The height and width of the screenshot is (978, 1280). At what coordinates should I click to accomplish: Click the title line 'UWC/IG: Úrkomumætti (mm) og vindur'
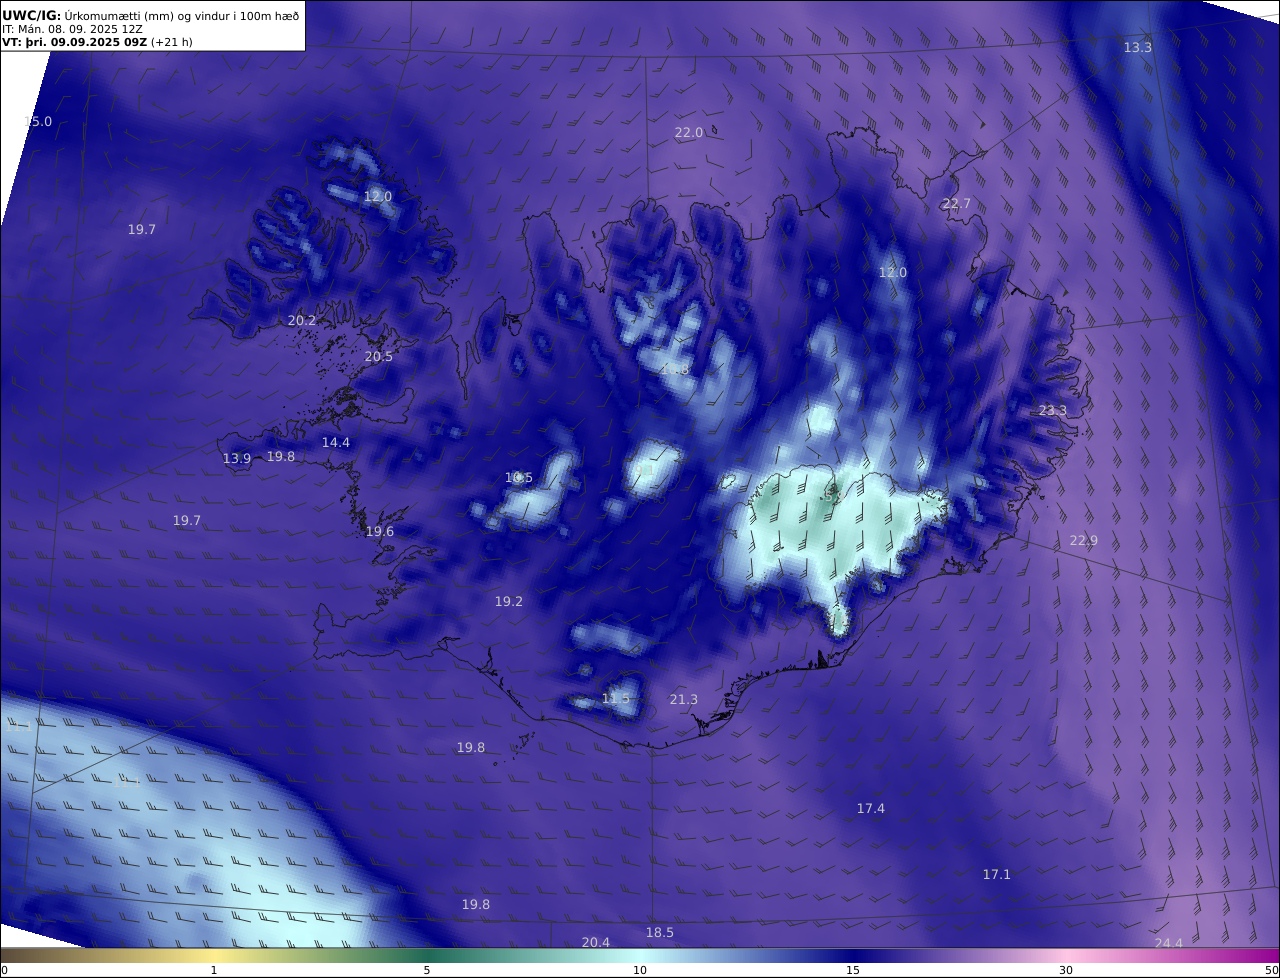[150, 15]
